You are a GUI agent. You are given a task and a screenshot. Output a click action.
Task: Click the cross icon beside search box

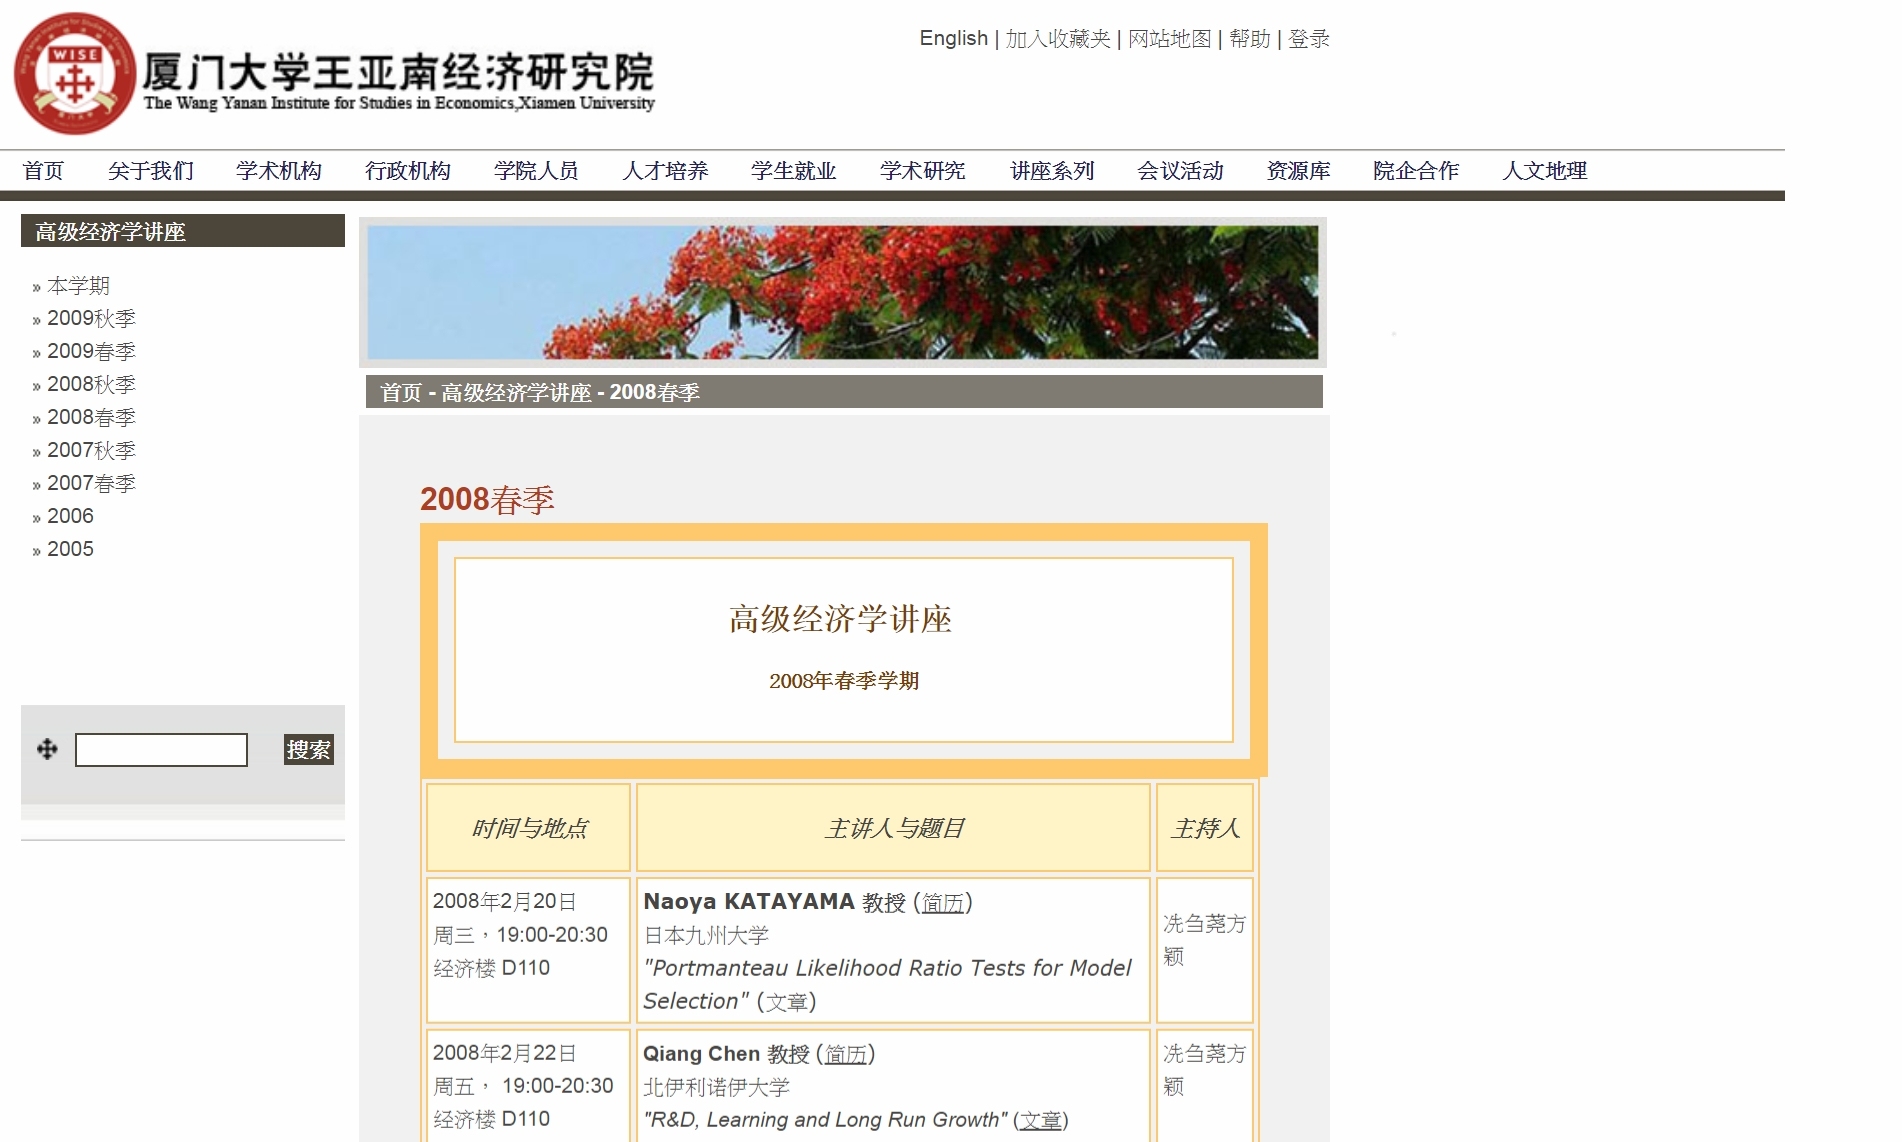(47, 749)
